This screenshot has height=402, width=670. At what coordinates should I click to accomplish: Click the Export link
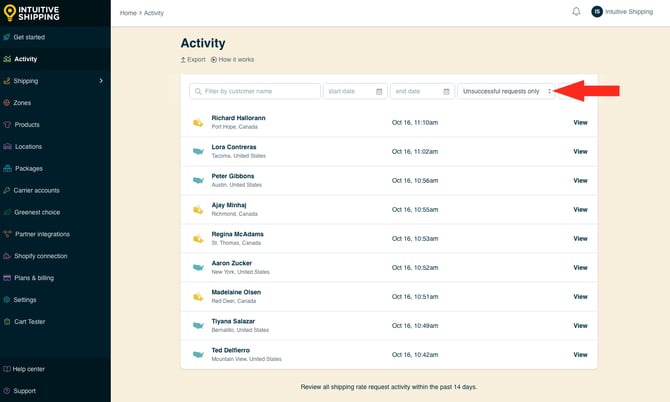(x=193, y=60)
